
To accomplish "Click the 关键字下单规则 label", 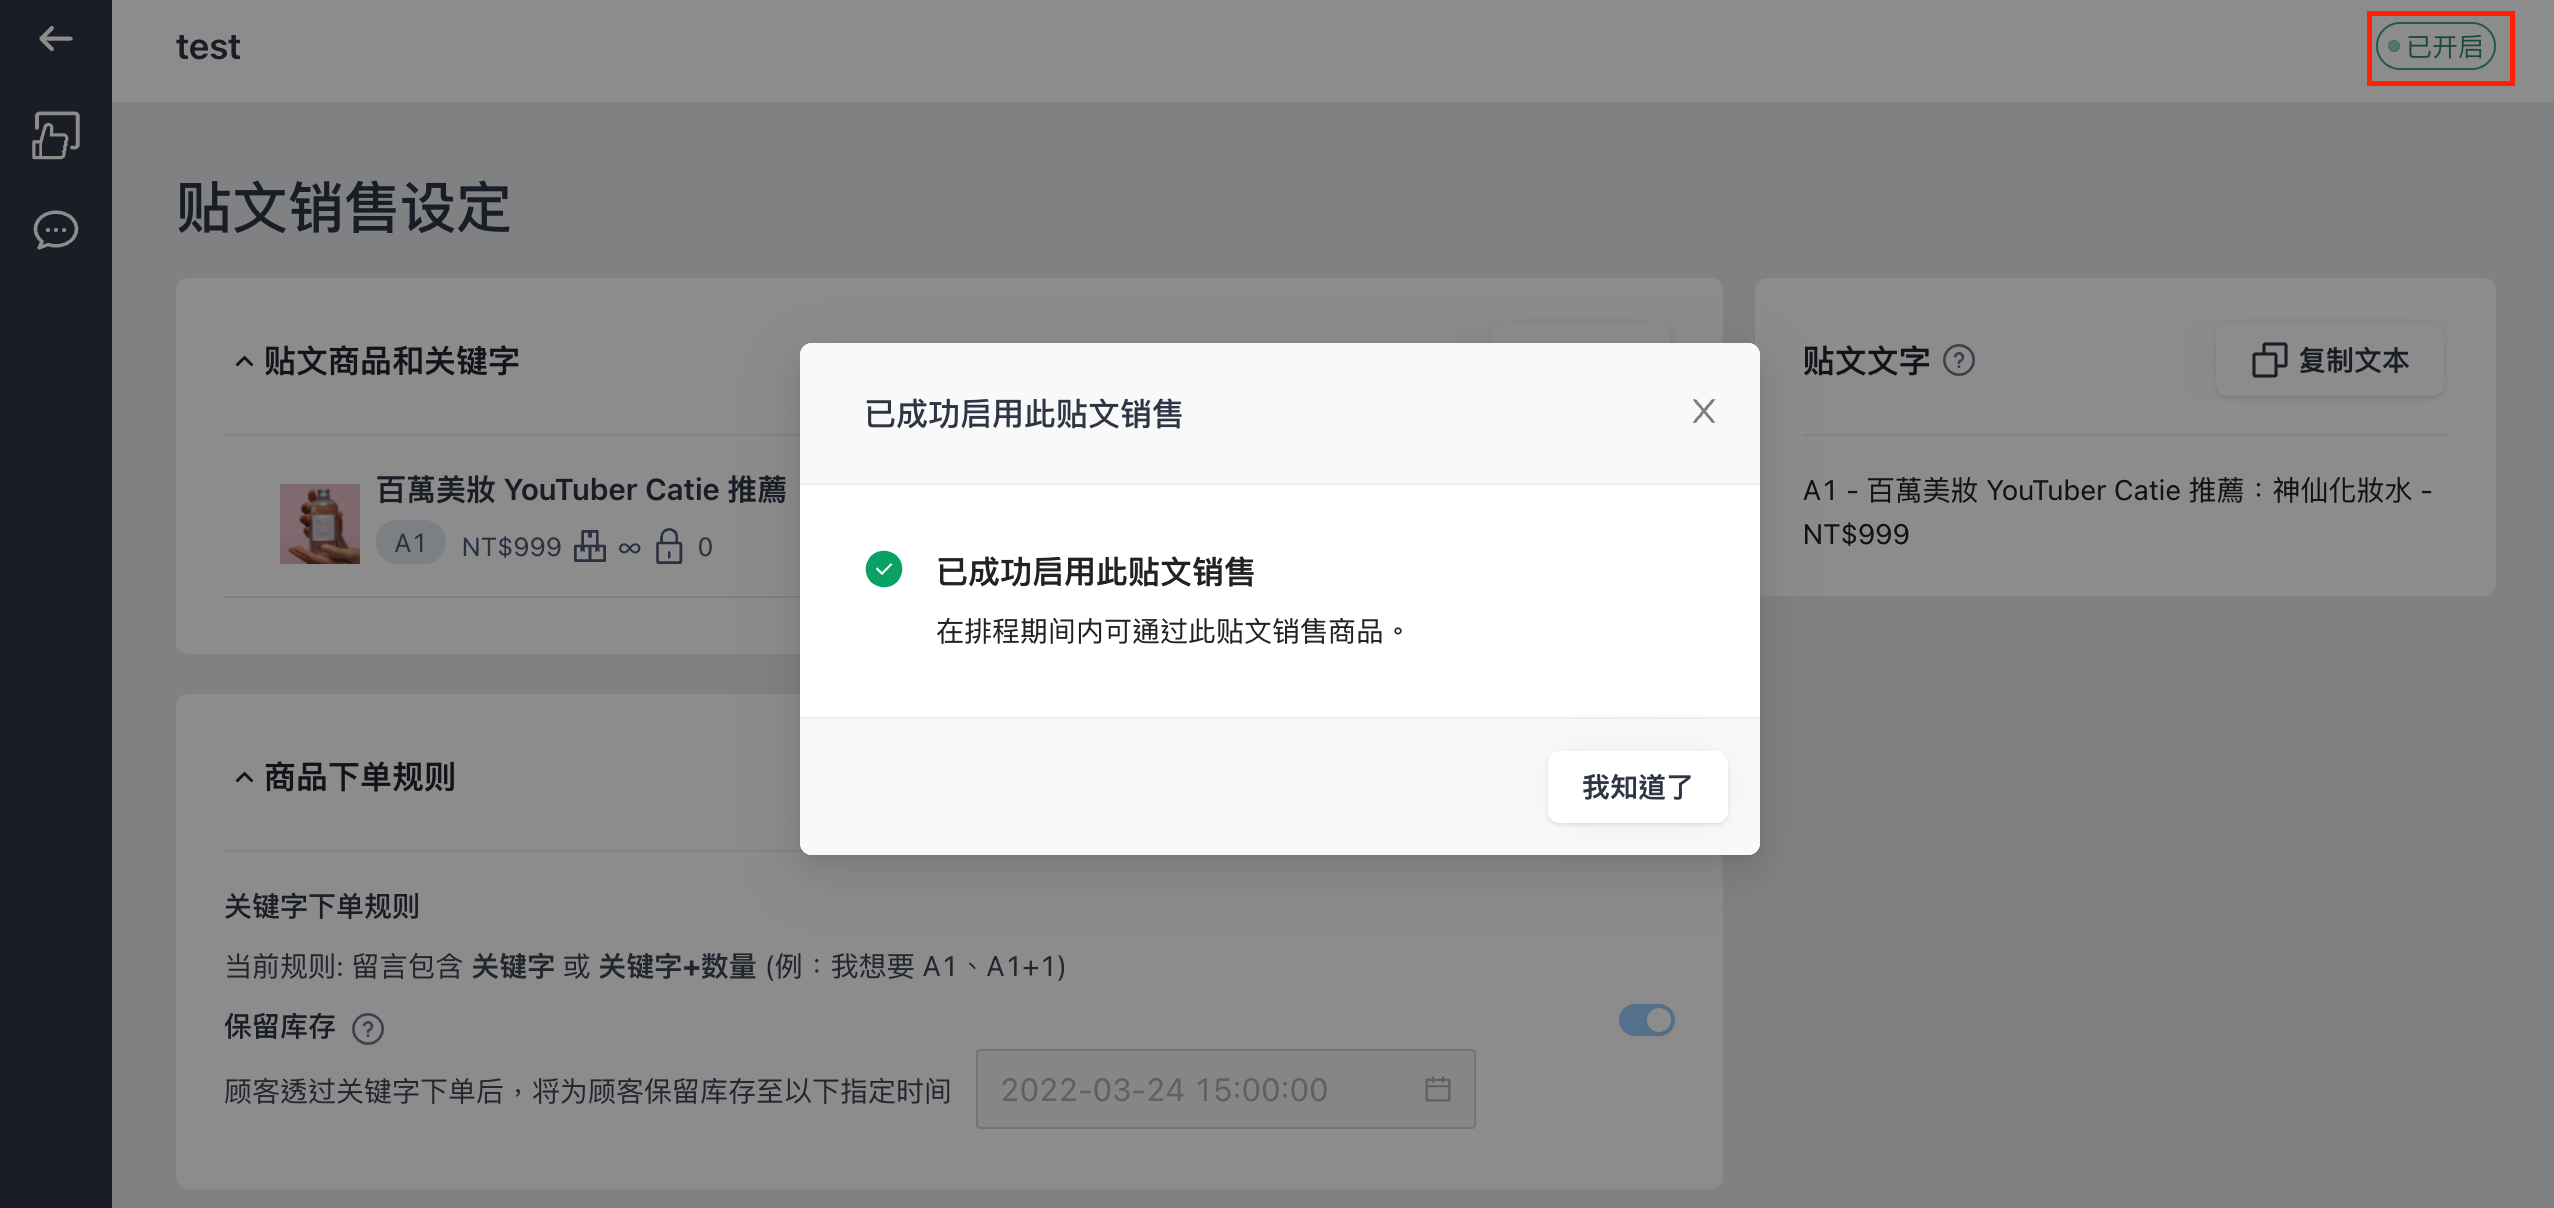I will tap(321, 906).
